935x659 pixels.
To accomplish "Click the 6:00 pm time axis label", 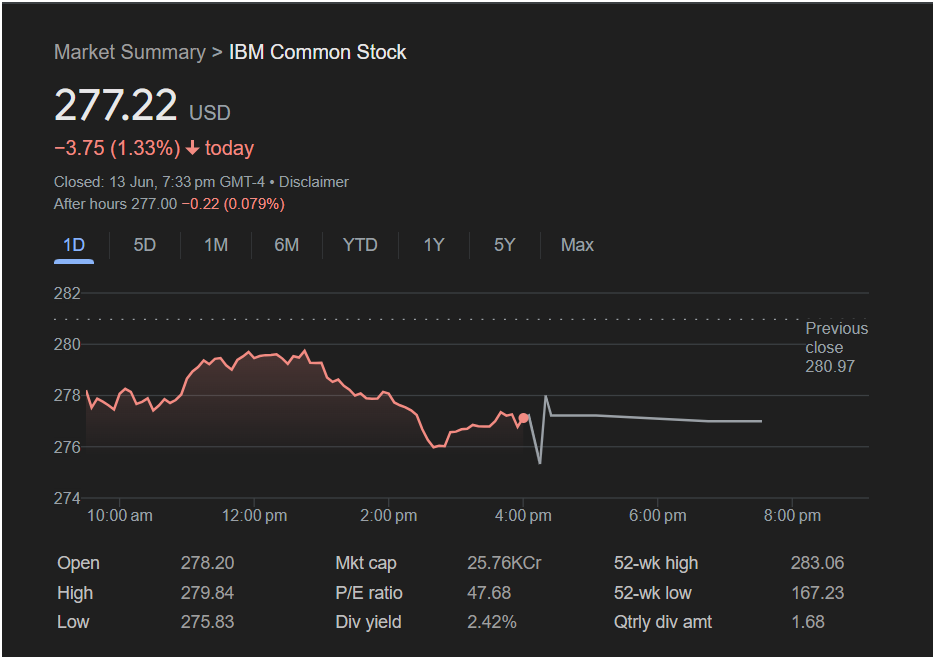I will click(x=658, y=515).
